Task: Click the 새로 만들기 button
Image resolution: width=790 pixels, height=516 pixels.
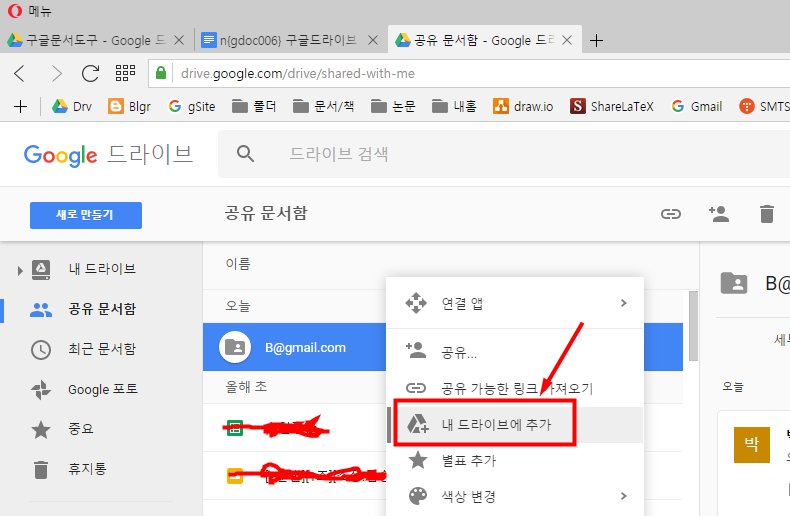Action: pyautogui.click(x=86, y=215)
